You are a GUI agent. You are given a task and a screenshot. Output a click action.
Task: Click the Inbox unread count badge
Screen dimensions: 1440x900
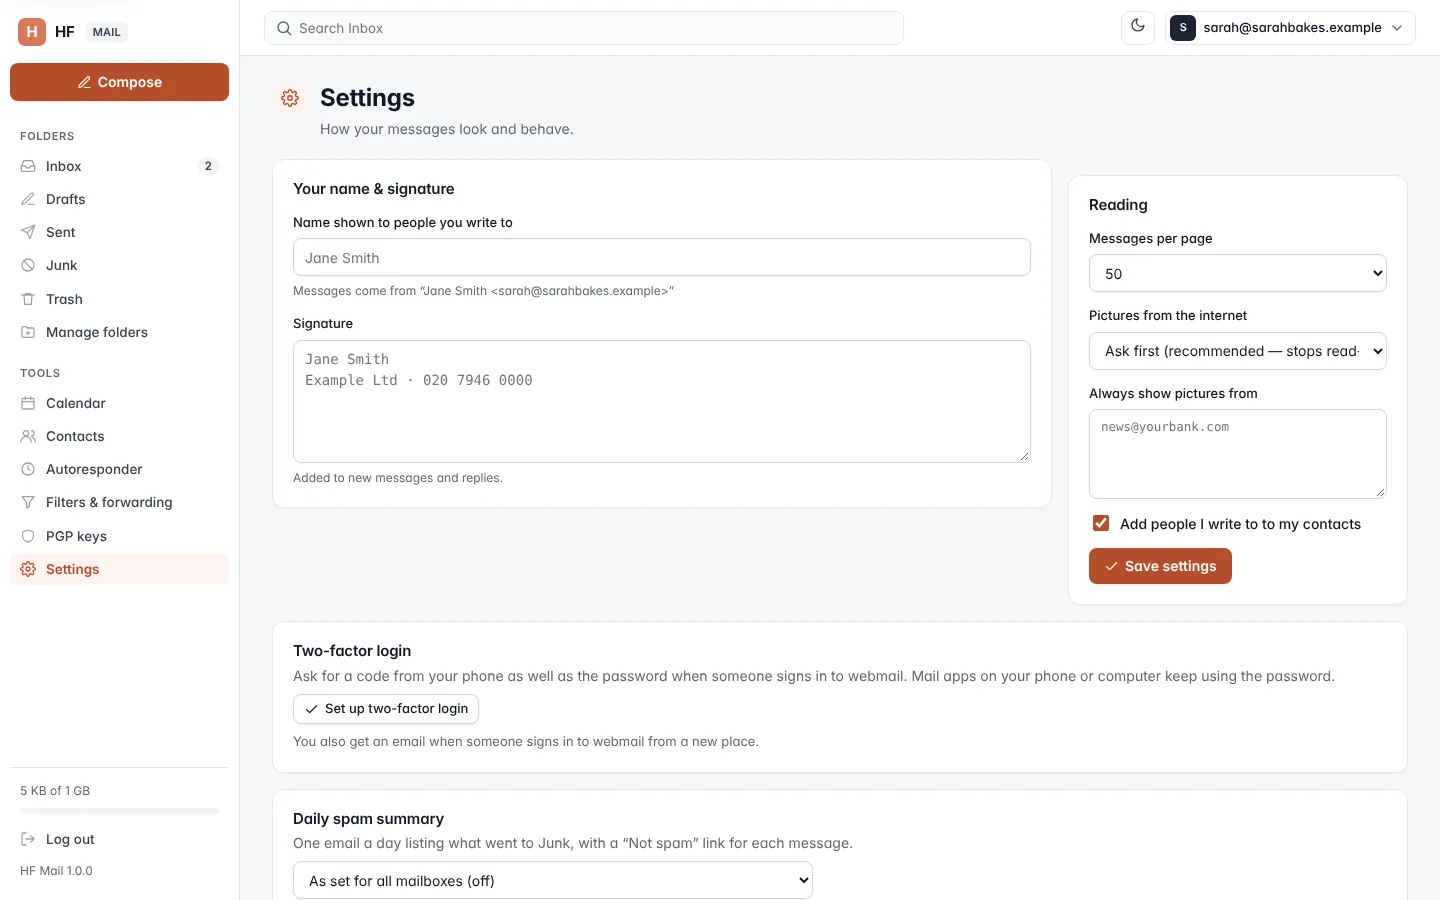208,166
